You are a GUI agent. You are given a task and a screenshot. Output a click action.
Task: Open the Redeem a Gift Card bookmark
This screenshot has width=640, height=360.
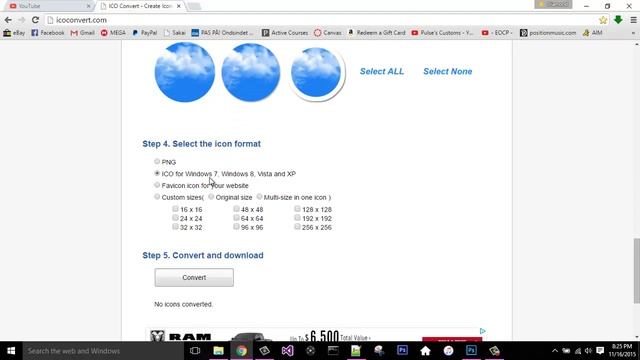click(x=376, y=33)
